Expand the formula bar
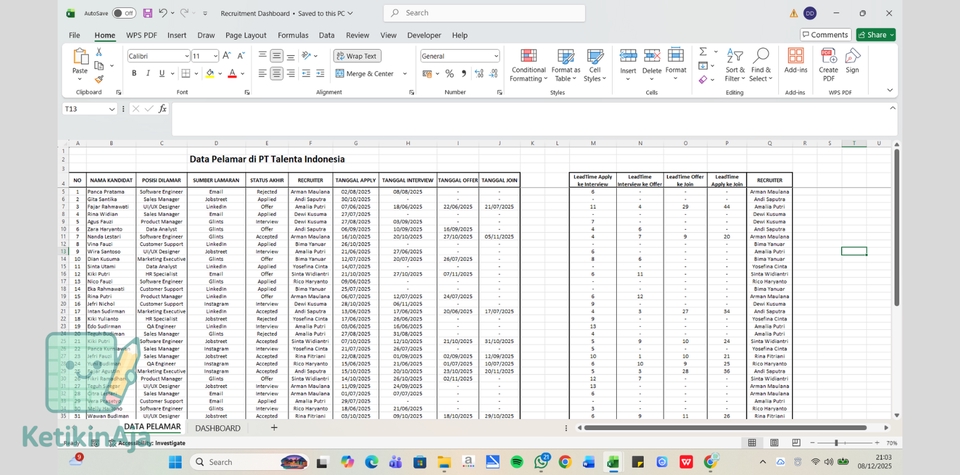Screen dimensions: 960x475 pos(892,108)
